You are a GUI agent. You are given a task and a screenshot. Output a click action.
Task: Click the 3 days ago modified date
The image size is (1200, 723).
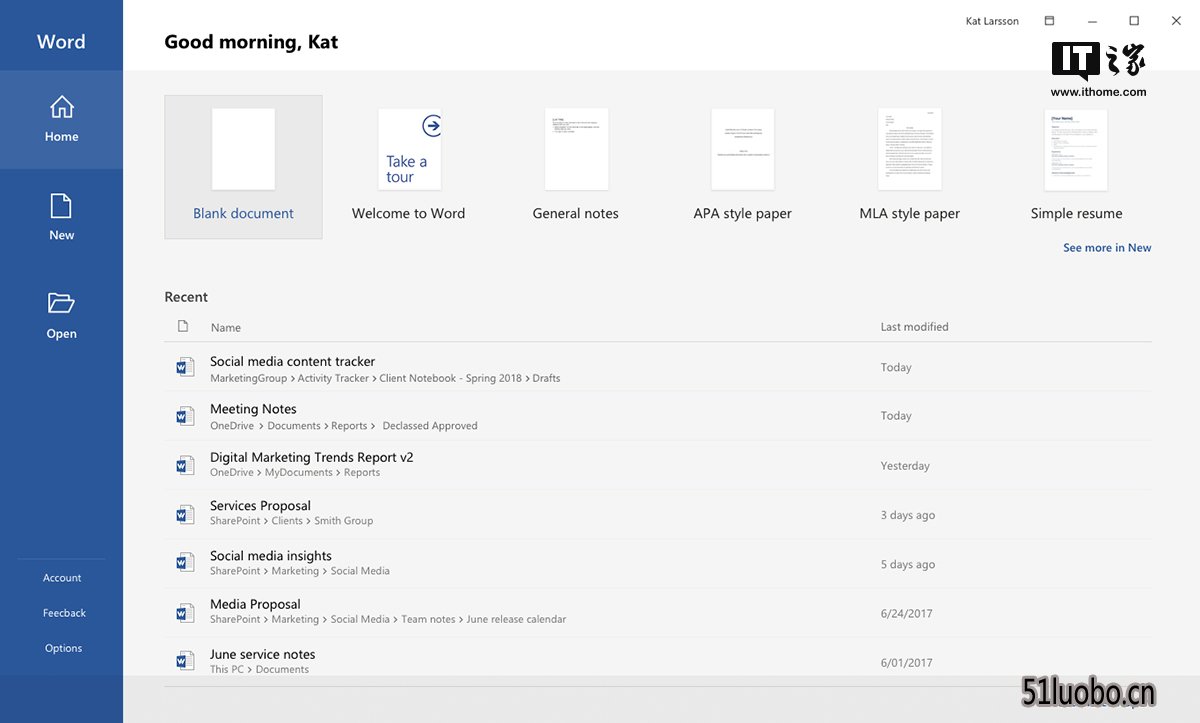point(908,516)
